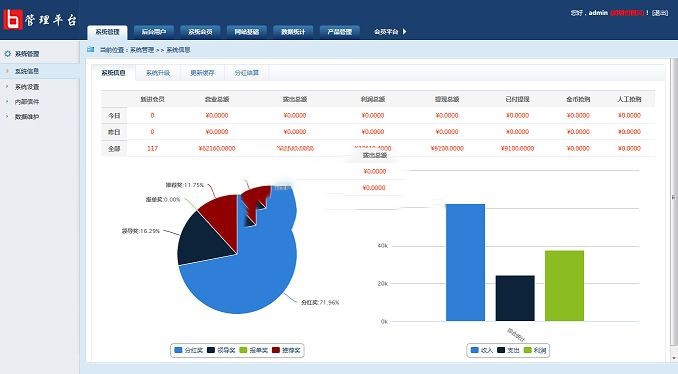Click the 金币拾购 column header
678x374 pixels.
tap(578, 99)
